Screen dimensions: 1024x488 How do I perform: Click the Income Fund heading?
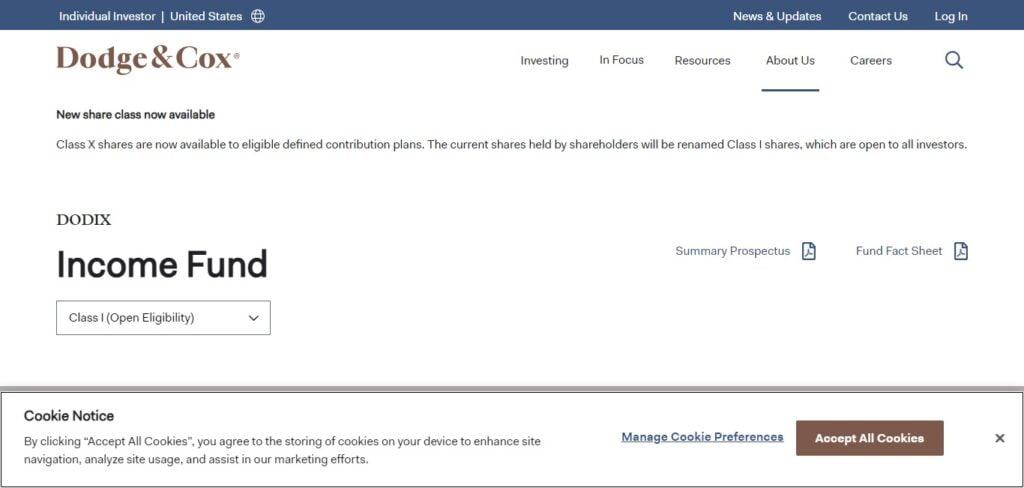point(162,265)
